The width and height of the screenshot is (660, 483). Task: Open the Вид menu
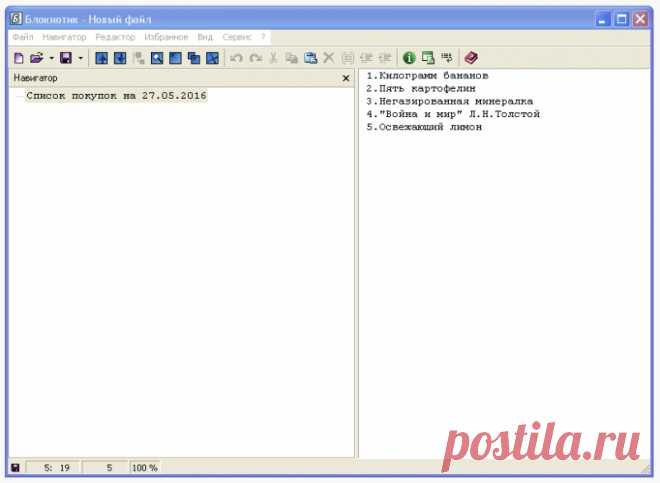coord(205,37)
